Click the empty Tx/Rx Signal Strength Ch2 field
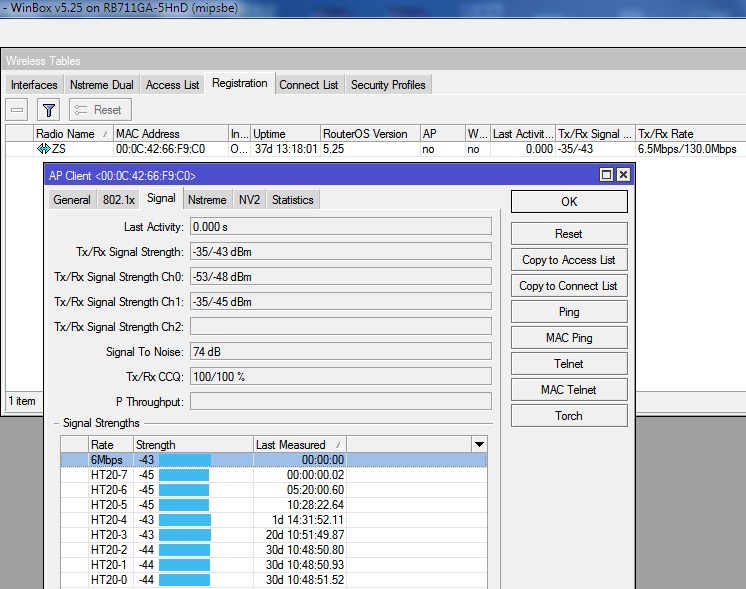 [x=341, y=326]
